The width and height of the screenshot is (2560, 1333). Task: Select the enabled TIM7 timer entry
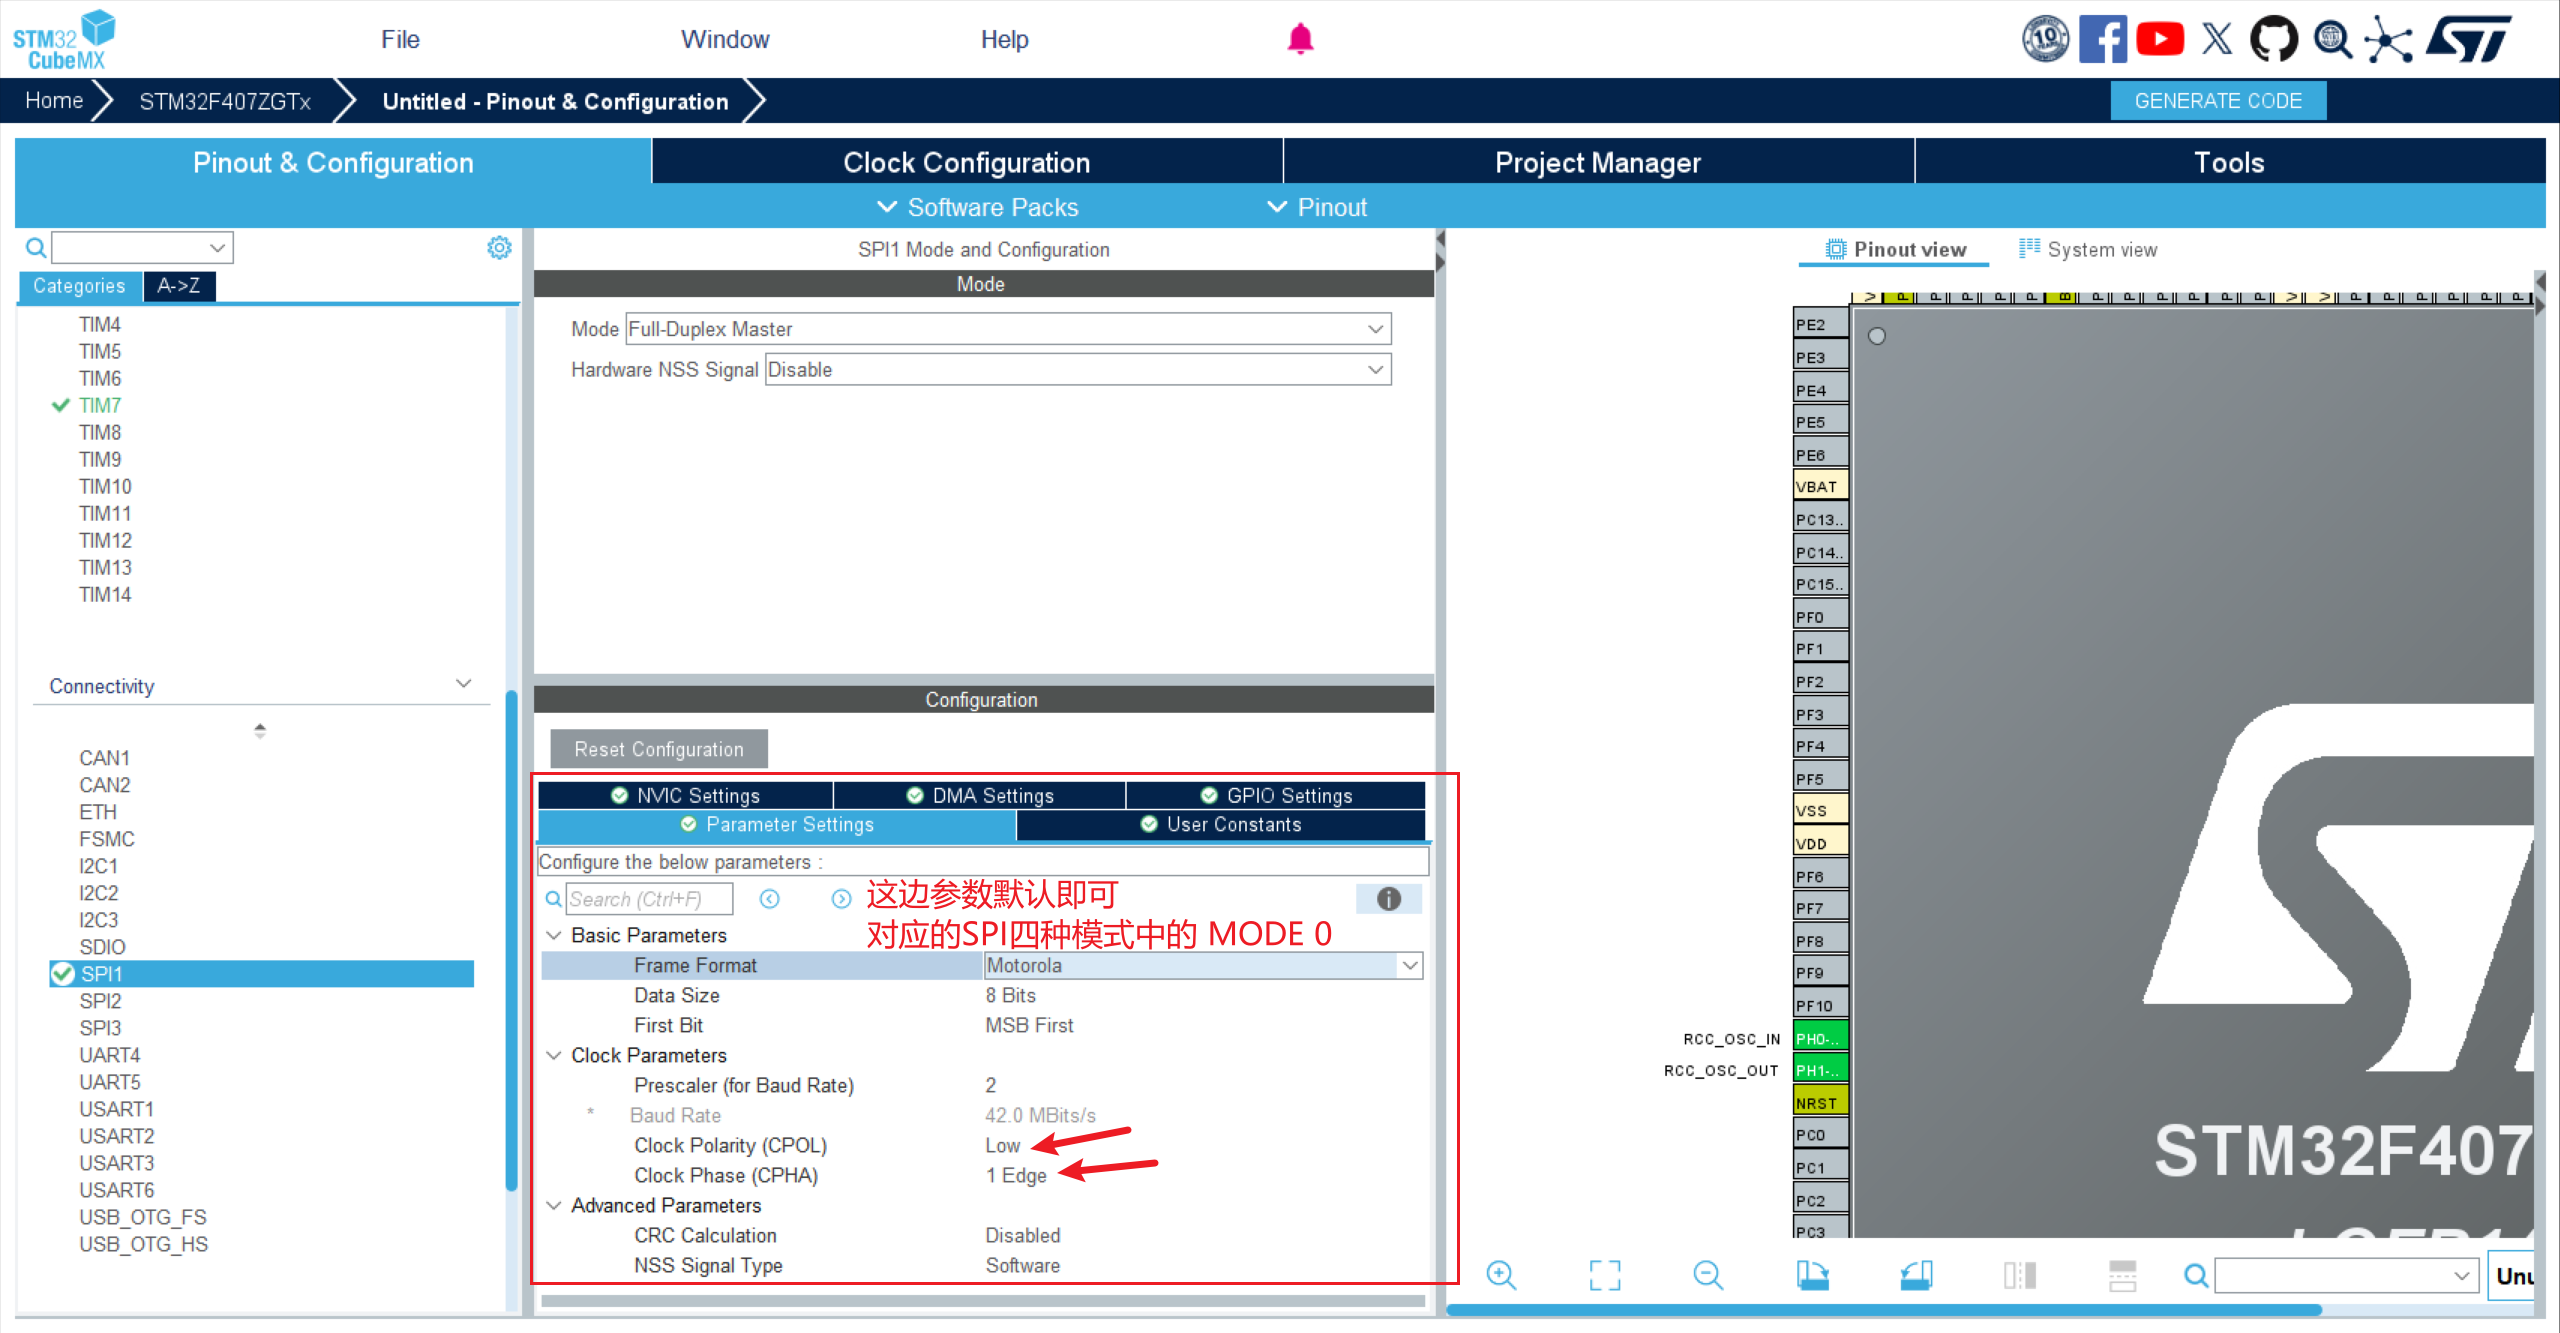[100, 405]
